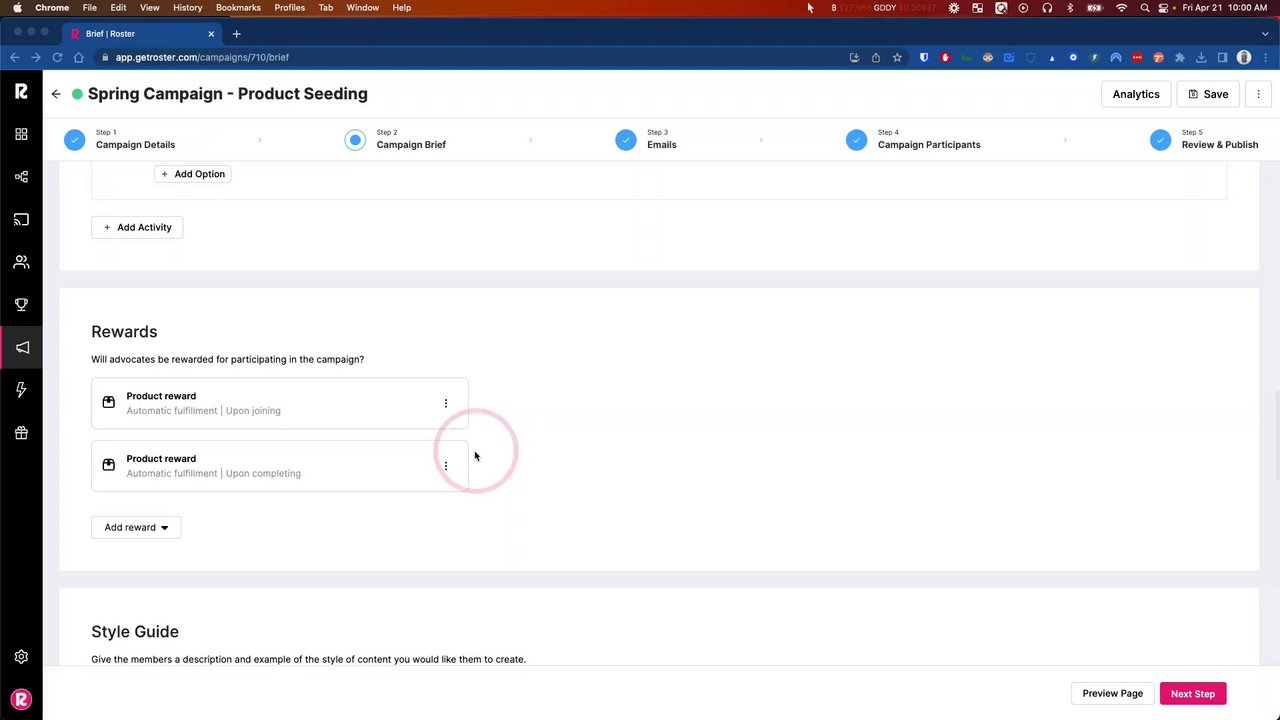Click the campaign title Spring Campaign - Product Seeding

coord(228,94)
